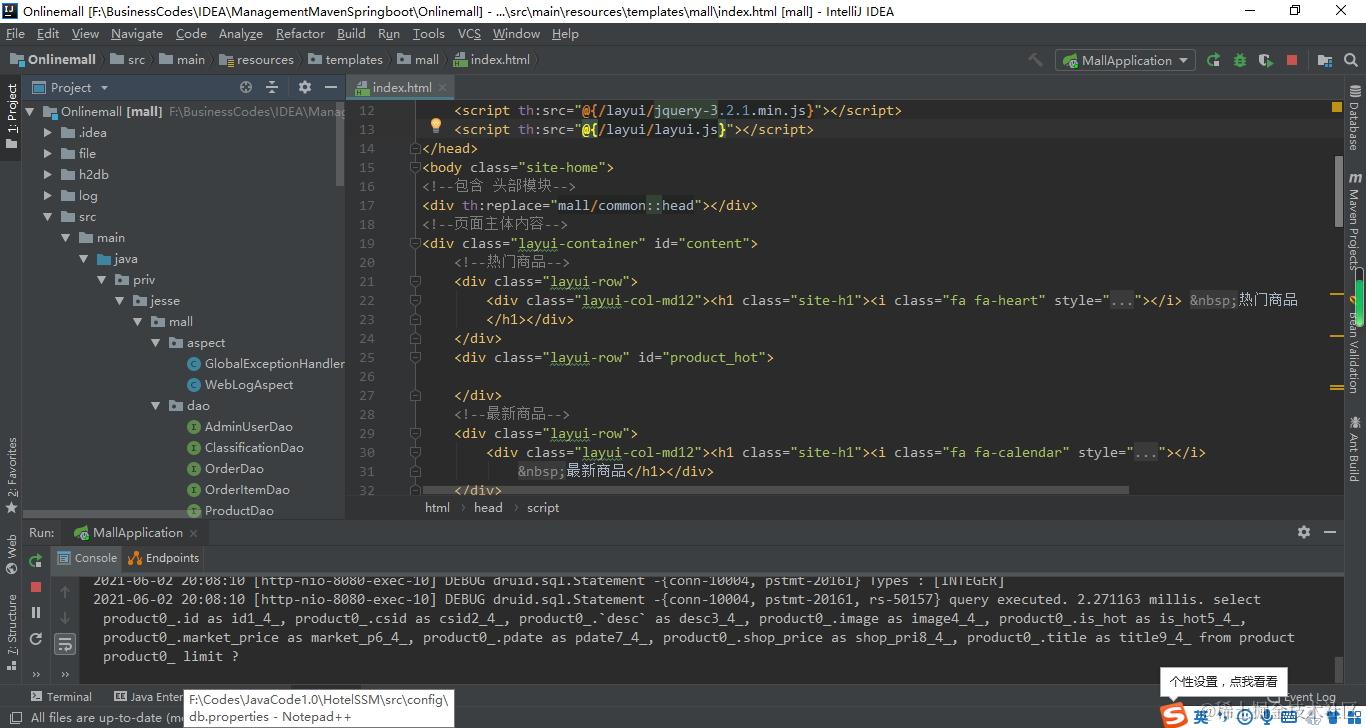Toggle the 2: Favorites side tab
Image resolution: width=1366 pixels, height=728 pixels.
12,476
